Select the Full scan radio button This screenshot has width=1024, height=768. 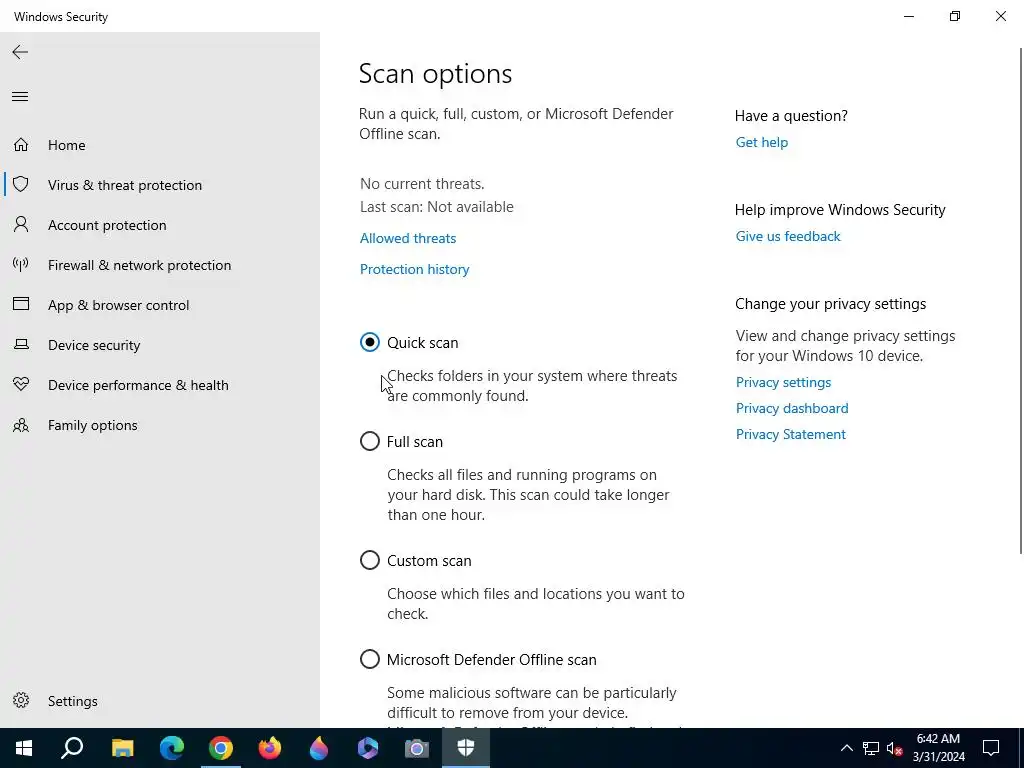(370, 441)
